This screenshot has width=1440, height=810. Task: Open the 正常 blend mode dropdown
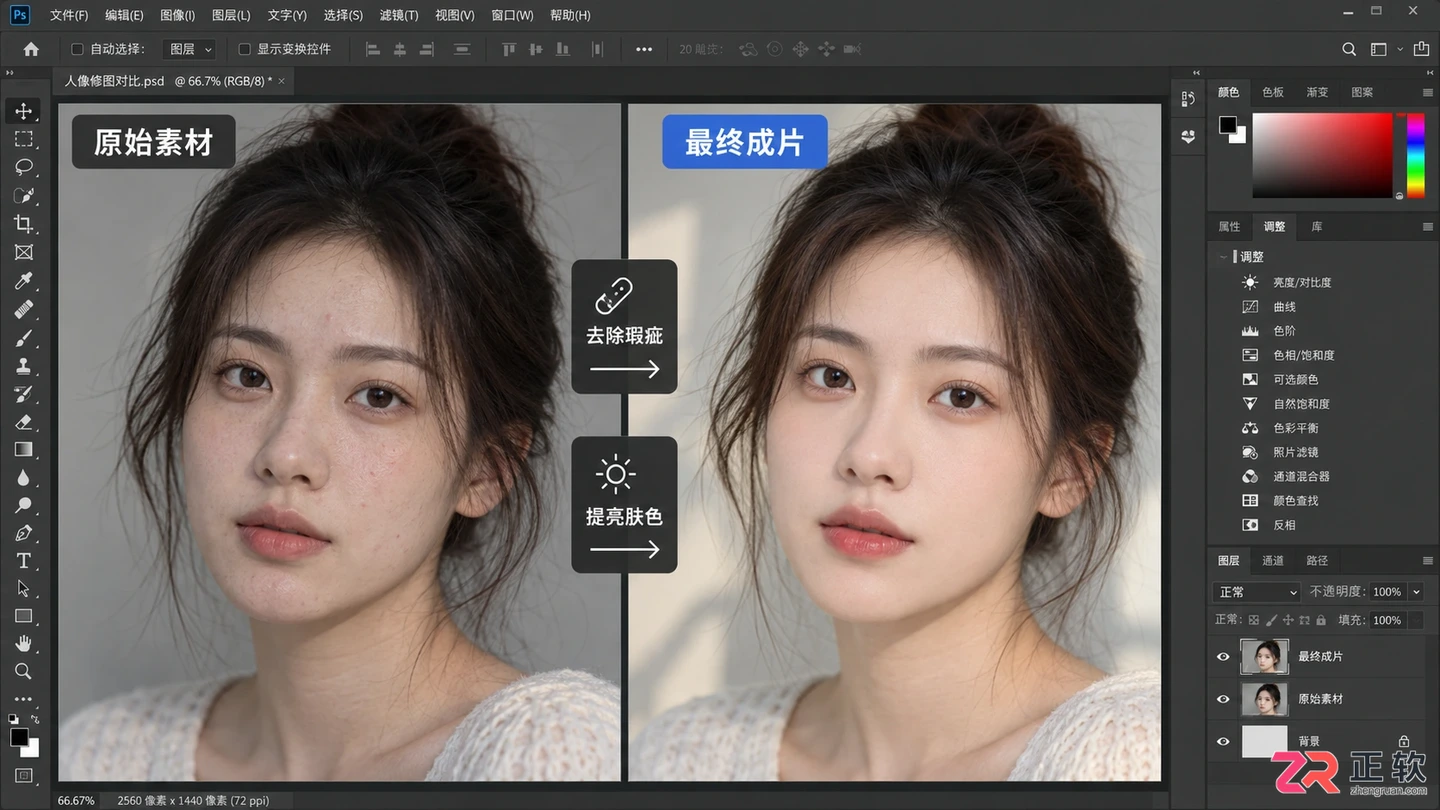[1256, 592]
